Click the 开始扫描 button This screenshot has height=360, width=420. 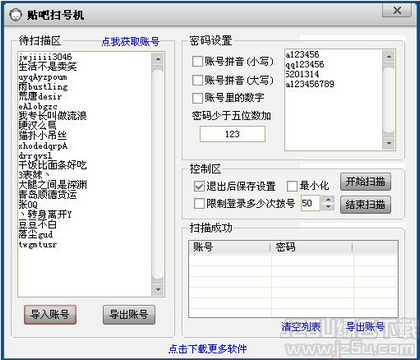click(365, 182)
